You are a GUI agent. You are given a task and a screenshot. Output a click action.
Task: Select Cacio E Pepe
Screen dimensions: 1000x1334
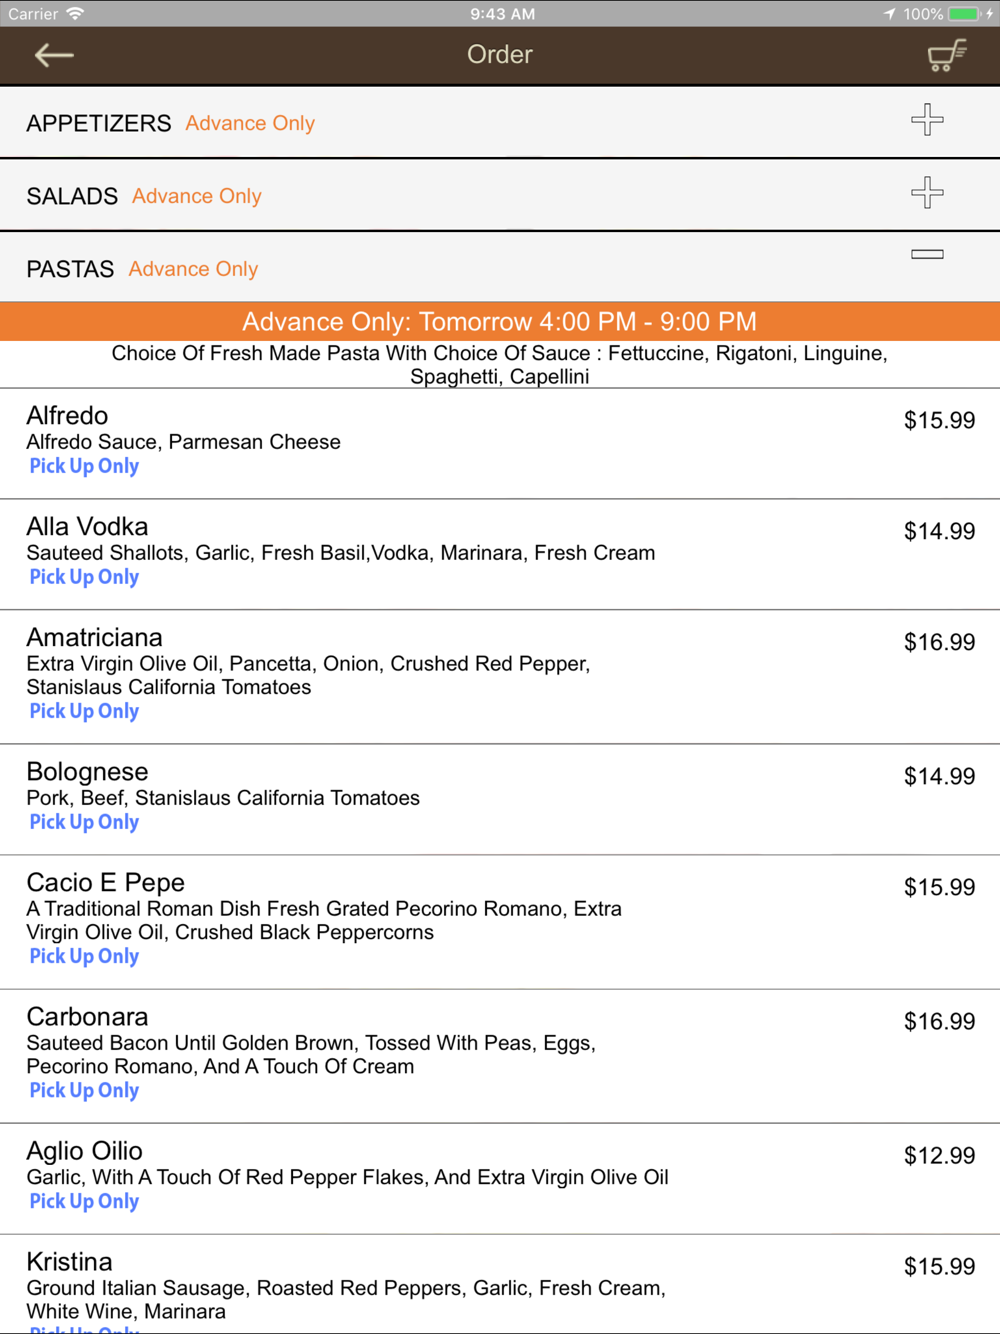(500, 922)
